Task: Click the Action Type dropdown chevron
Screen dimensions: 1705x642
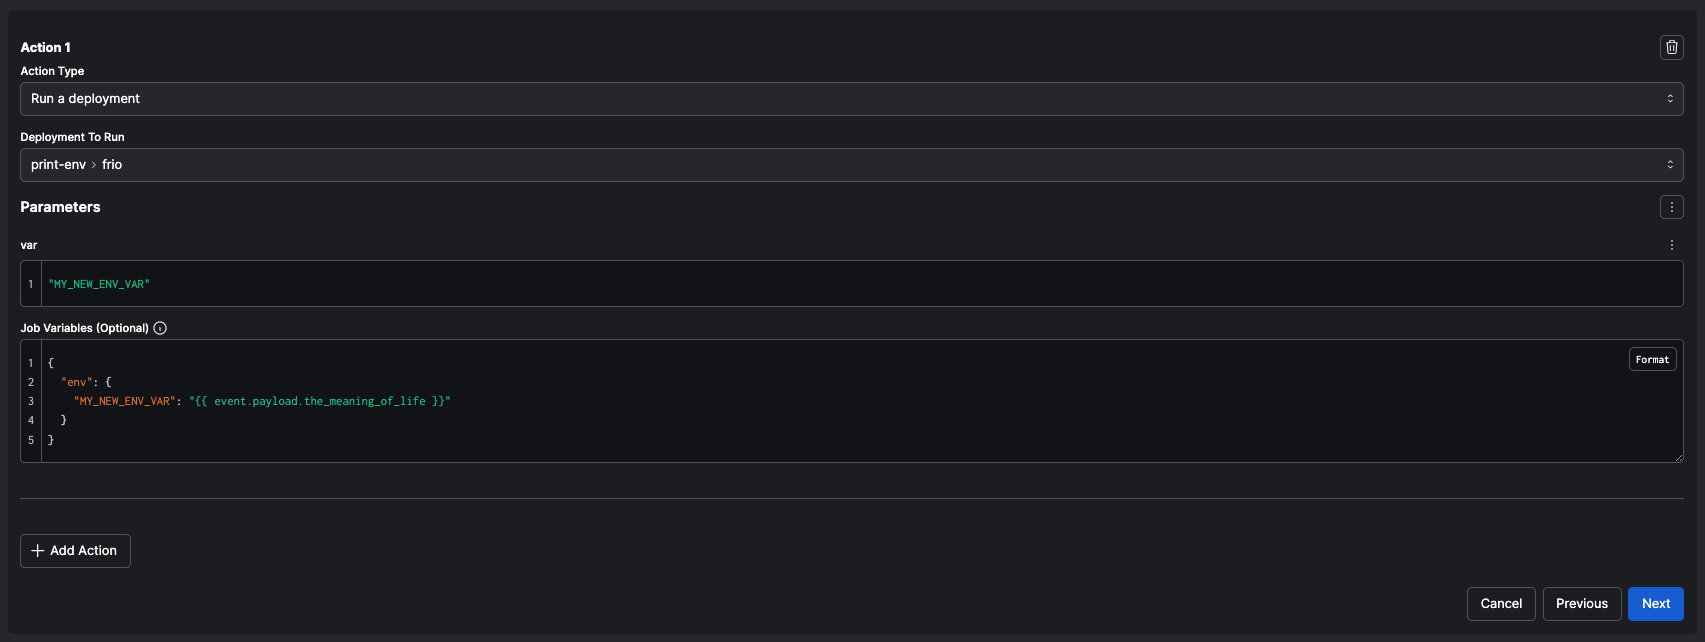Action: 1670,98
